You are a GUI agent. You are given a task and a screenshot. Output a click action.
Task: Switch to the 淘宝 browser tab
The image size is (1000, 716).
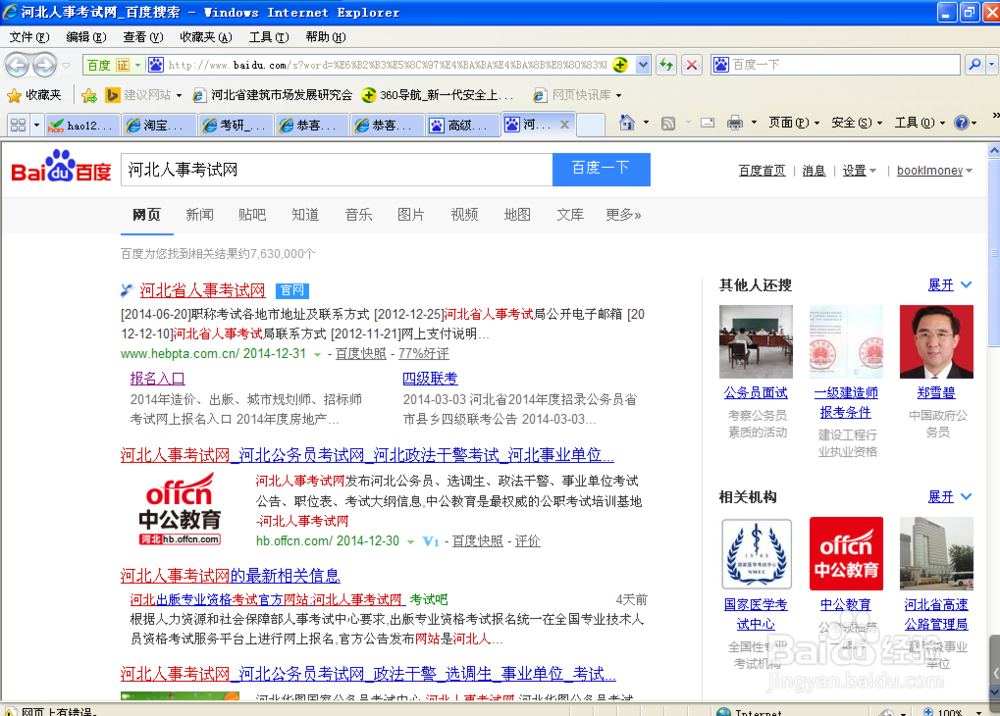tap(160, 125)
